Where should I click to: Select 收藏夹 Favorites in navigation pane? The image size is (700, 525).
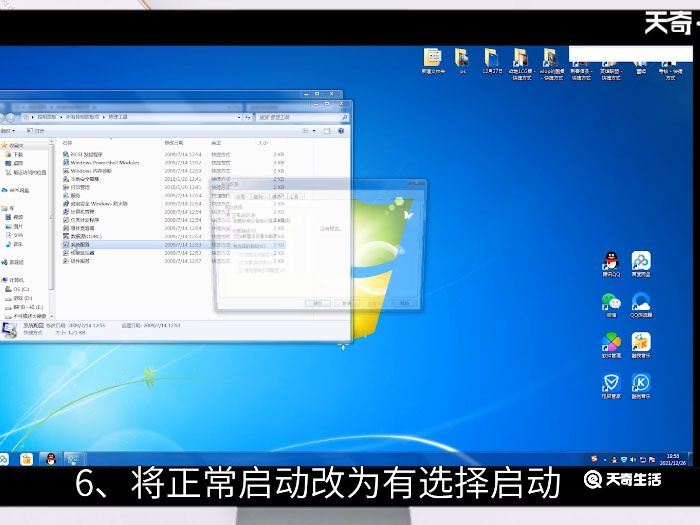pos(13,146)
